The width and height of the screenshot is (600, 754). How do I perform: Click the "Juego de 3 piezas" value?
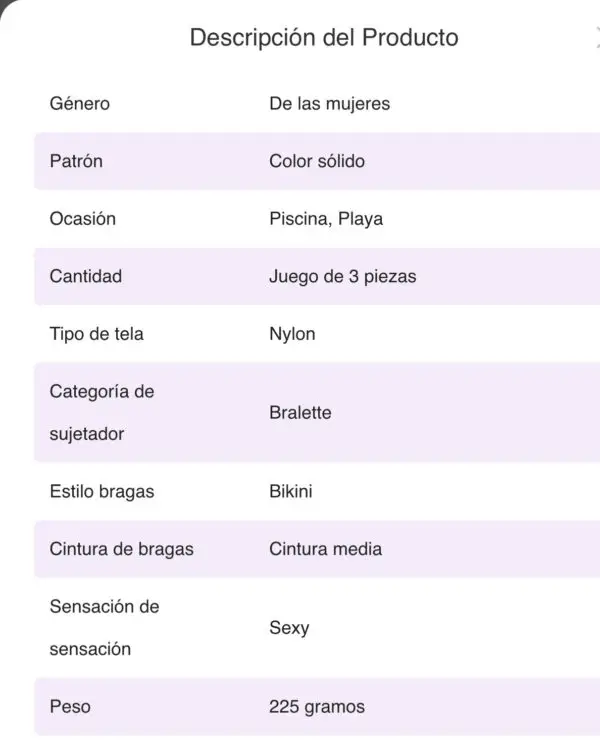tap(342, 276)
